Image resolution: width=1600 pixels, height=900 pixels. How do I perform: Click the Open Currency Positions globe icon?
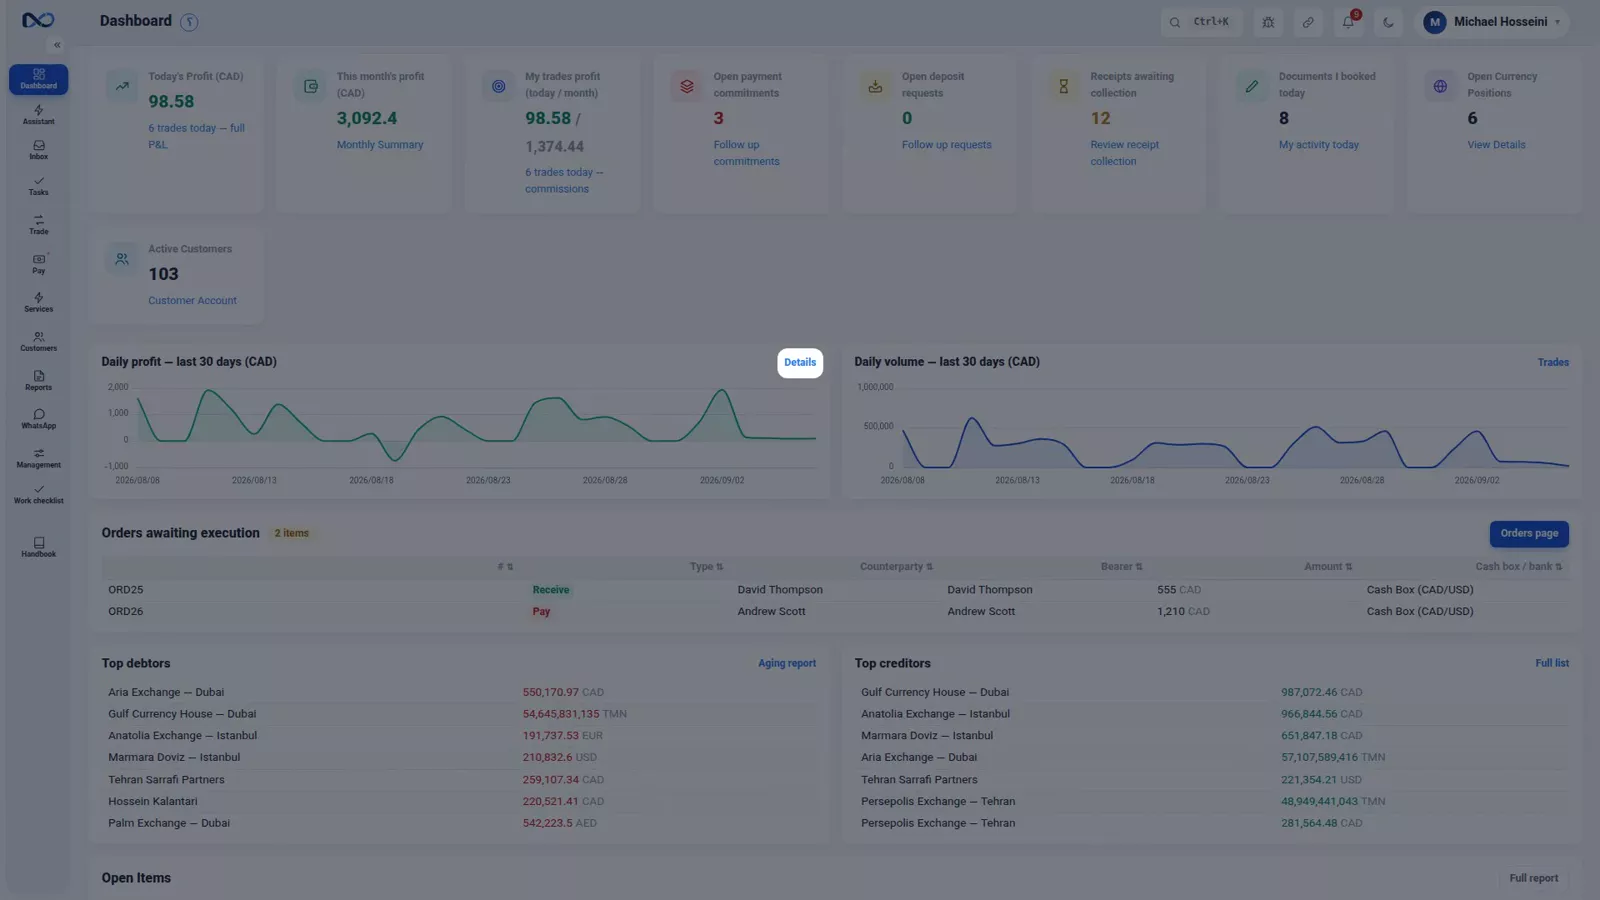click(x=1440, y=86)
